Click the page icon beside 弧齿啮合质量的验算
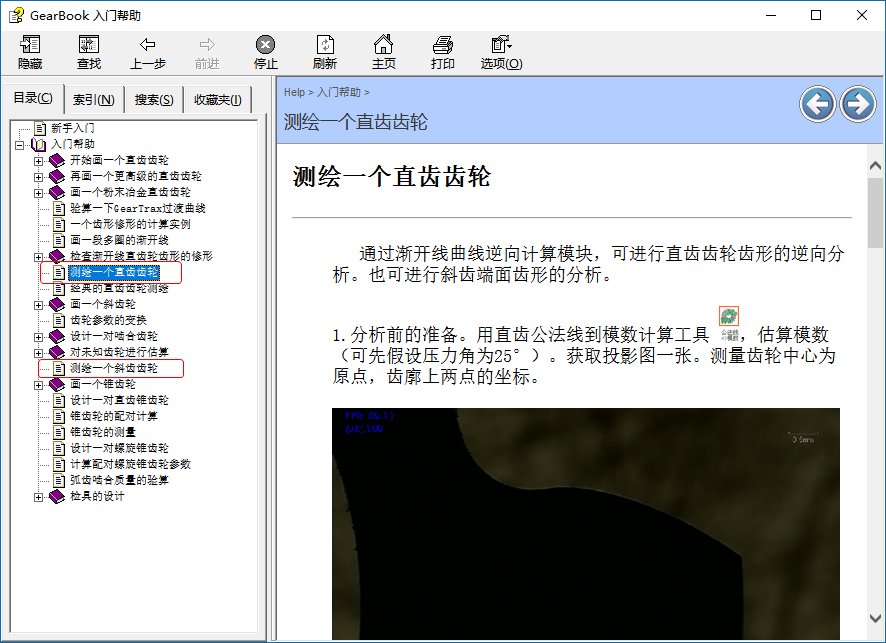The width and height of the screenshot is (886, 643). click(x=59, y=480)
